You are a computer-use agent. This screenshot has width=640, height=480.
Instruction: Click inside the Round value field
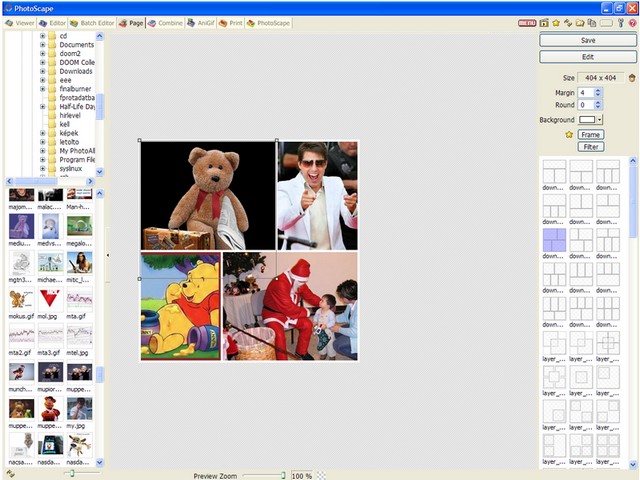pyautogui.click(x=586, y=105)
